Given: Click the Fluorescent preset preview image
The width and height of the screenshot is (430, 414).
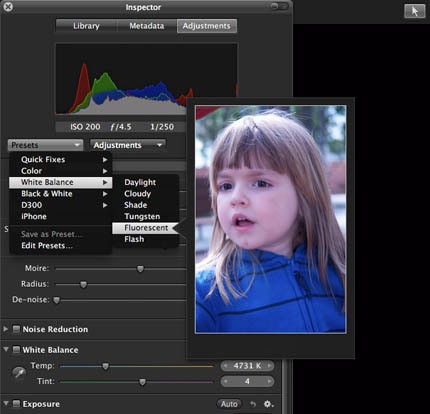Looking at the screenshot, I should coord(270,219).
